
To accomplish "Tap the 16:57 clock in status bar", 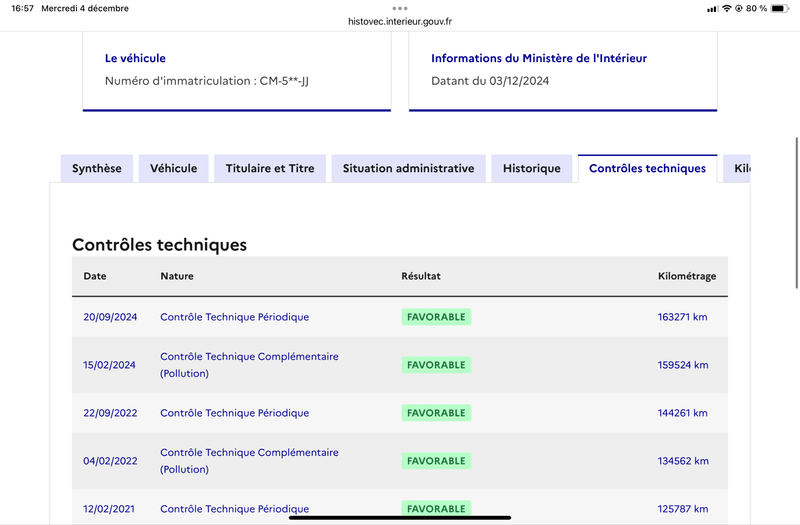I will pos(22,8).
